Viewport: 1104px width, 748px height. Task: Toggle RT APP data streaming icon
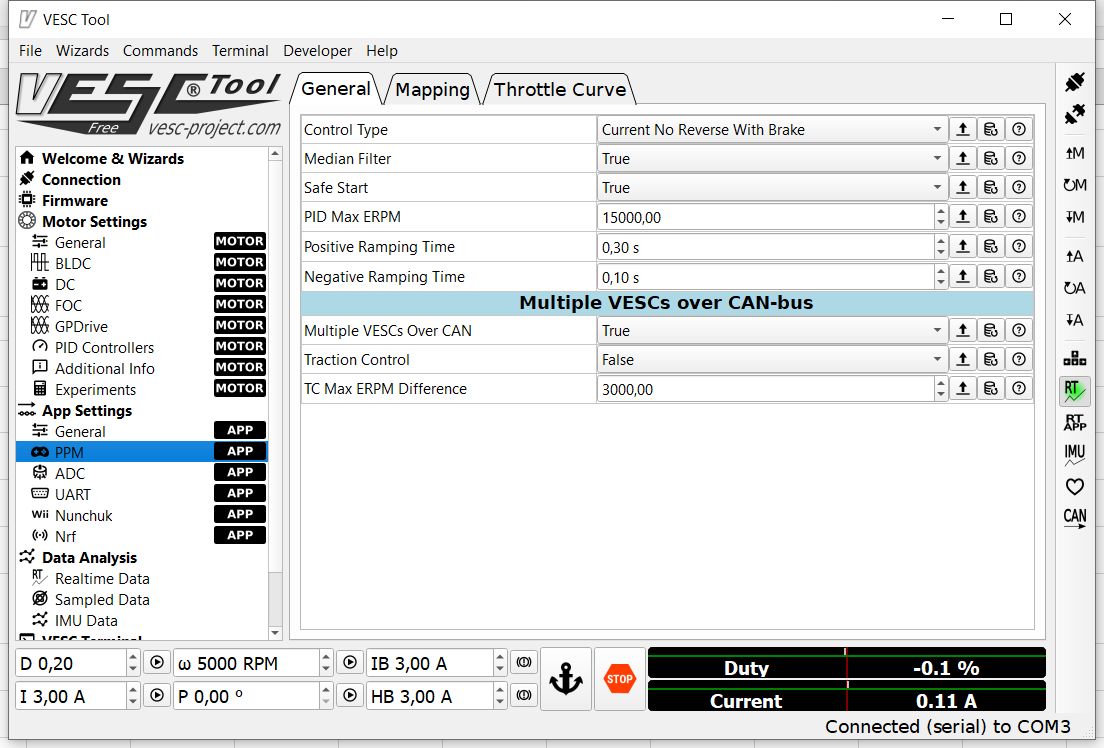pyautogui.click(x=1074, y=423)
